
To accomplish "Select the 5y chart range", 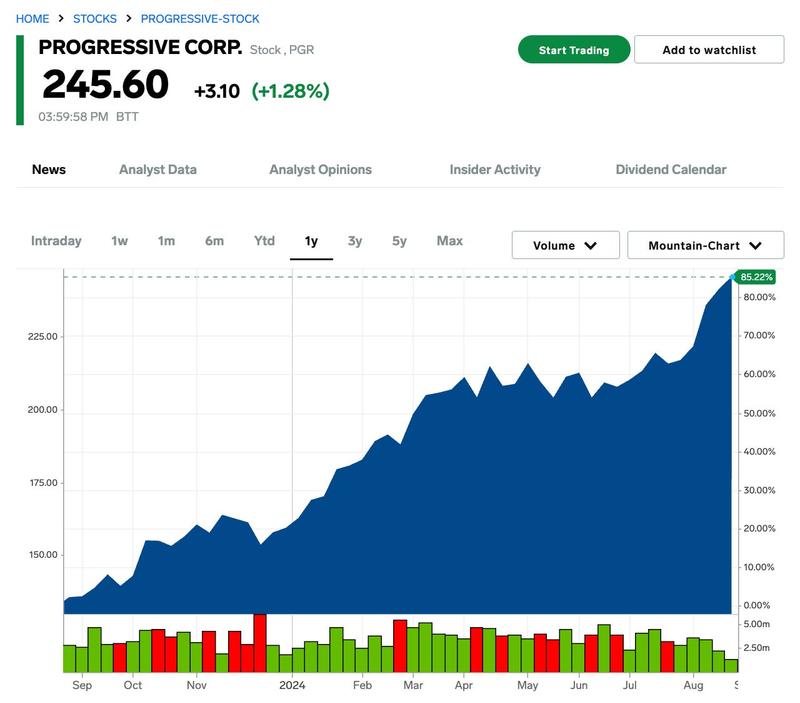I will click(399, 241).
